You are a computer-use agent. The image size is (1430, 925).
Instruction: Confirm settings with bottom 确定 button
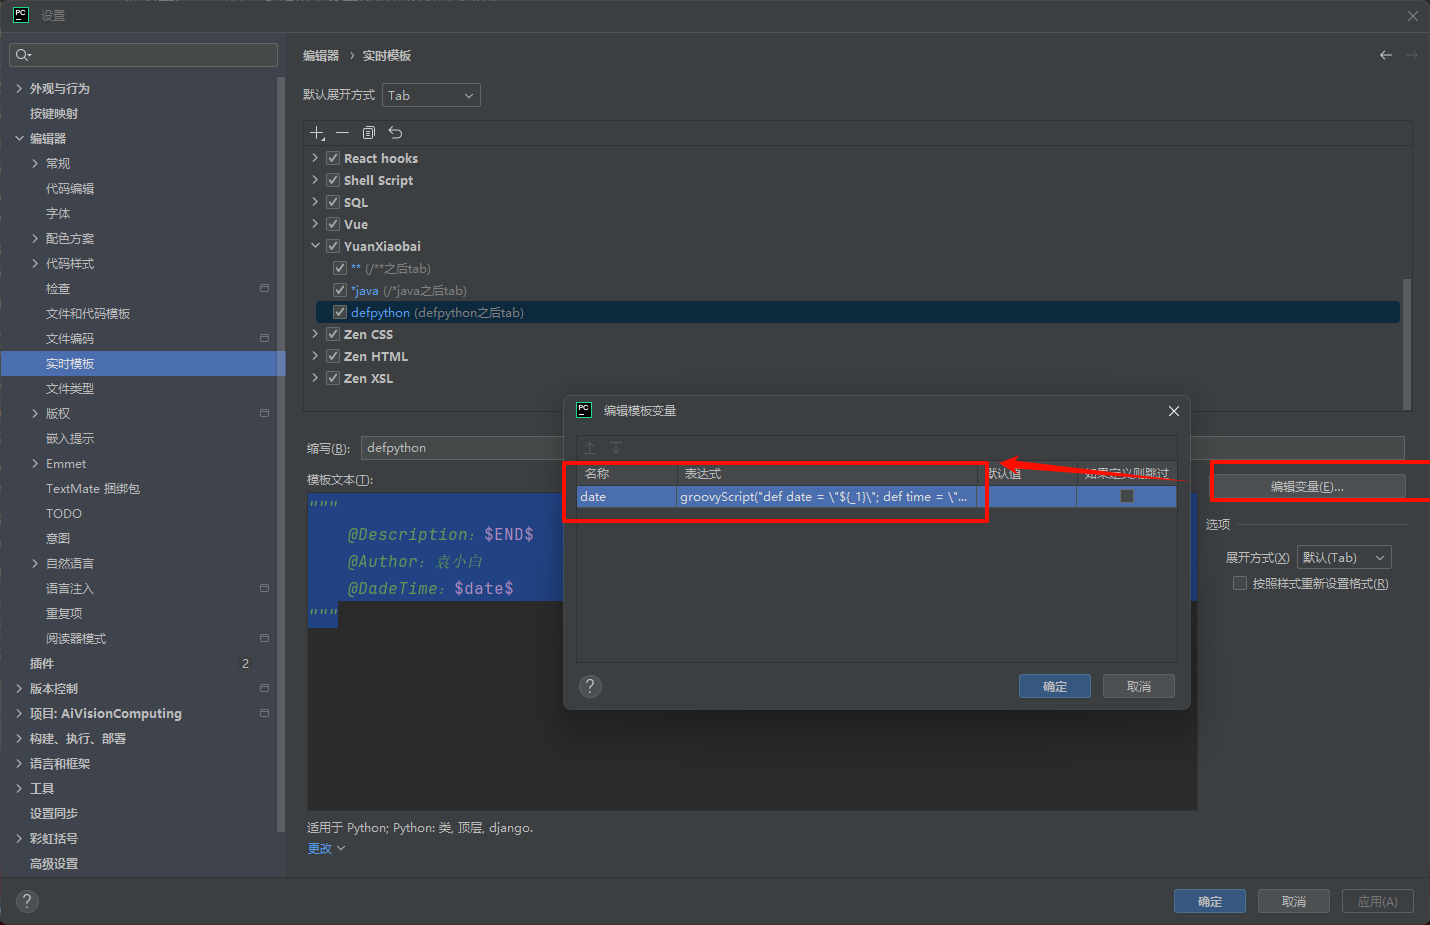(1210, 901)
